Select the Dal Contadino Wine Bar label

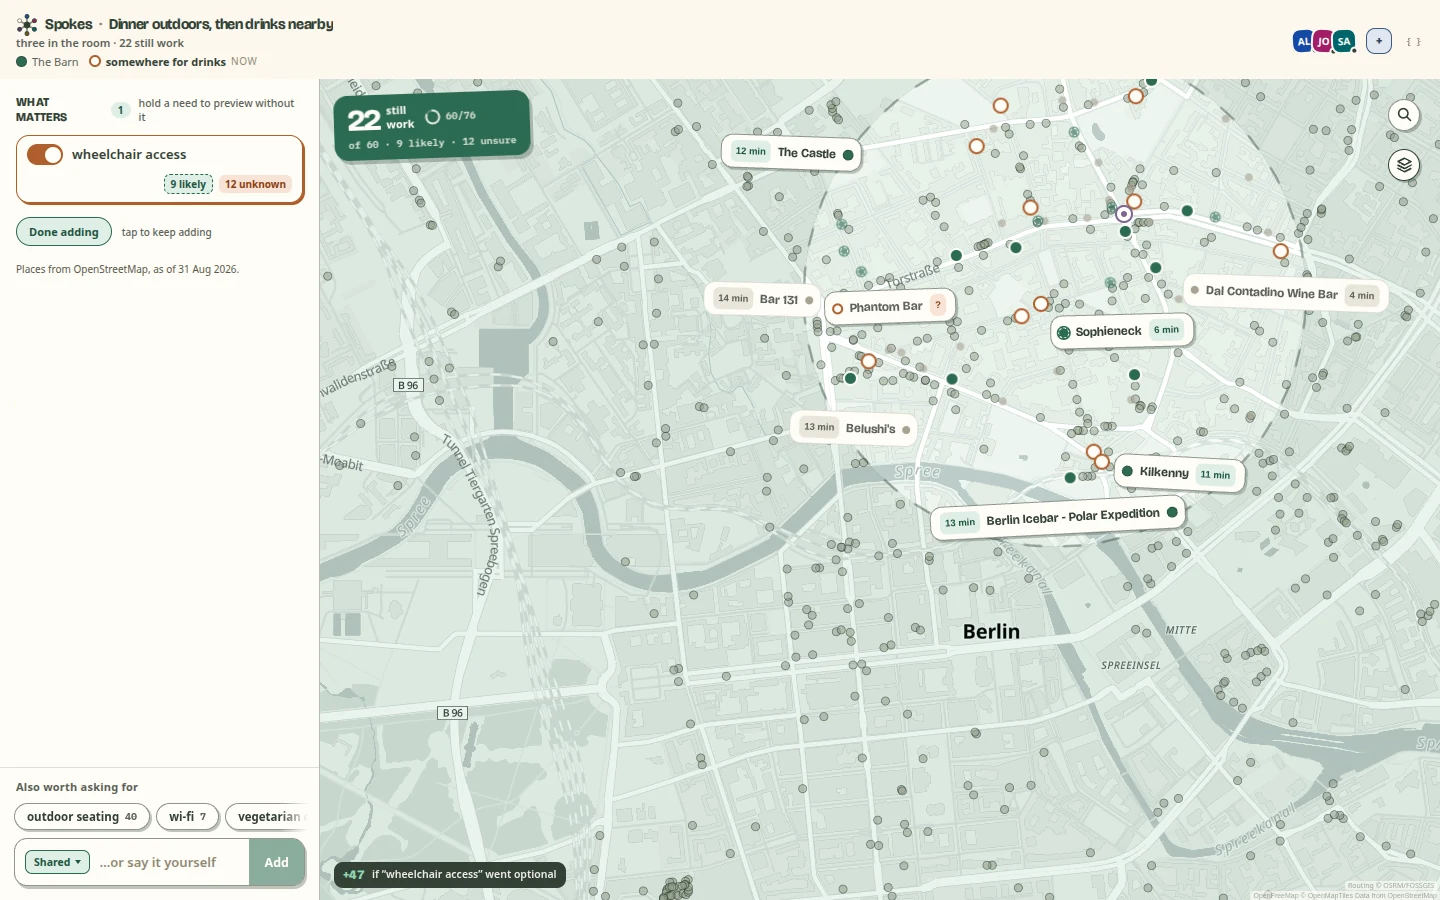pos(1285,293)
